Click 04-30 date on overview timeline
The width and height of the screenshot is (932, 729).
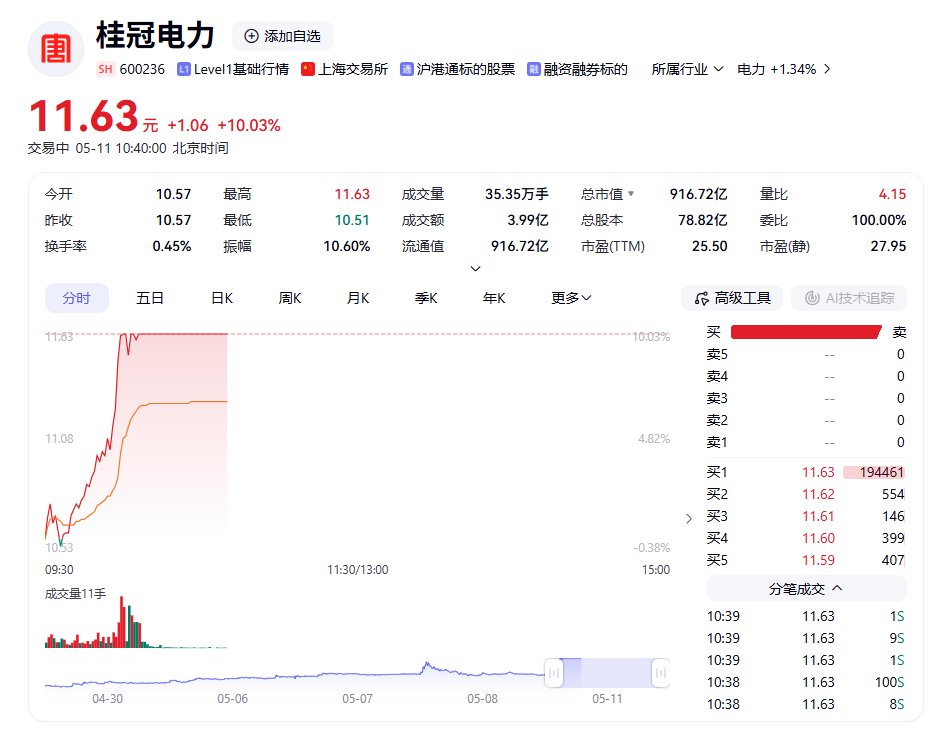pos(108,699)
